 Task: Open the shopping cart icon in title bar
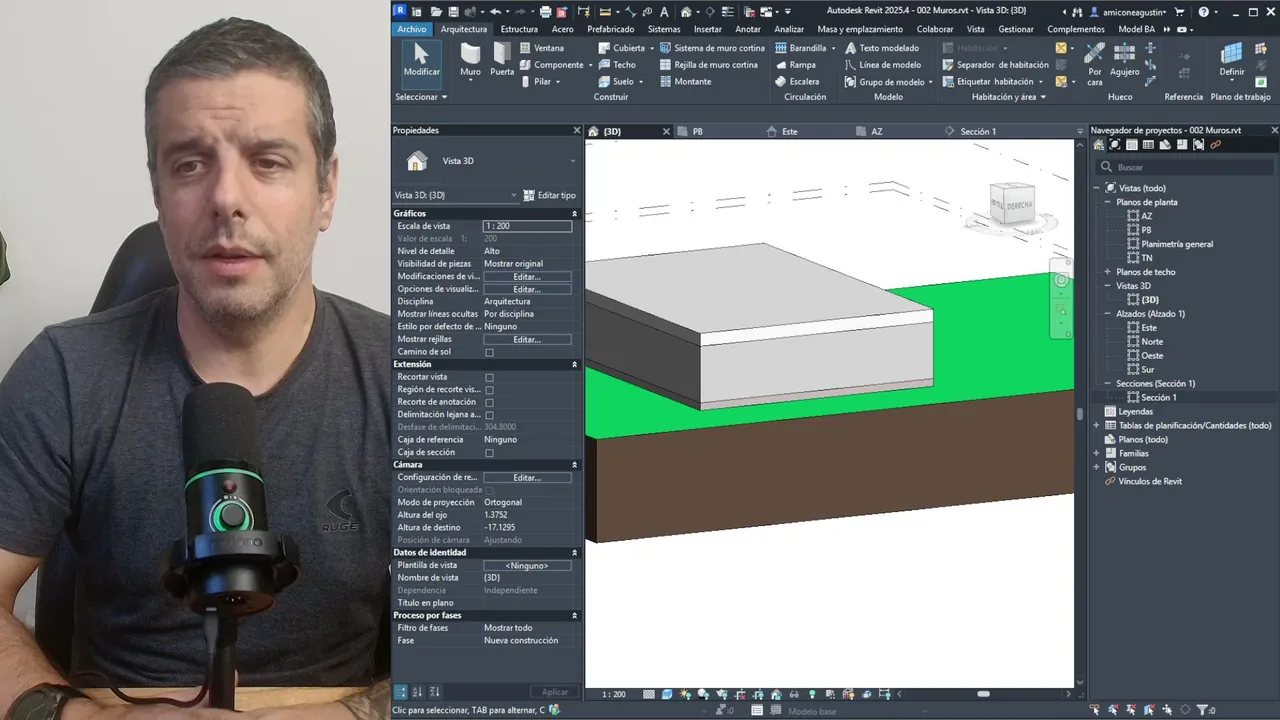click(x=1179, y=12)
